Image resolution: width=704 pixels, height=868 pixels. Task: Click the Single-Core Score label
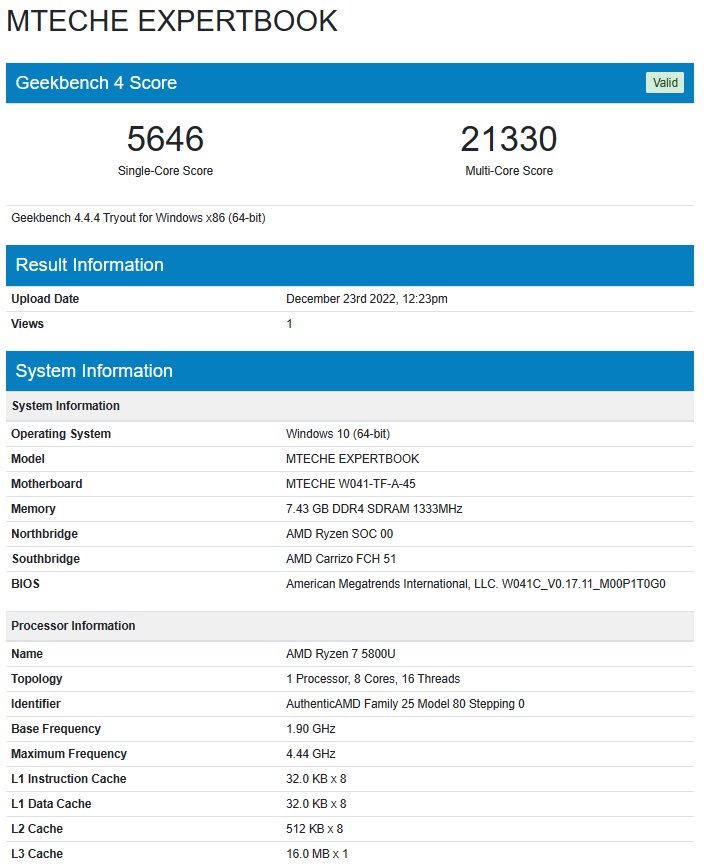pyautogui.click(x=165, y=170)
